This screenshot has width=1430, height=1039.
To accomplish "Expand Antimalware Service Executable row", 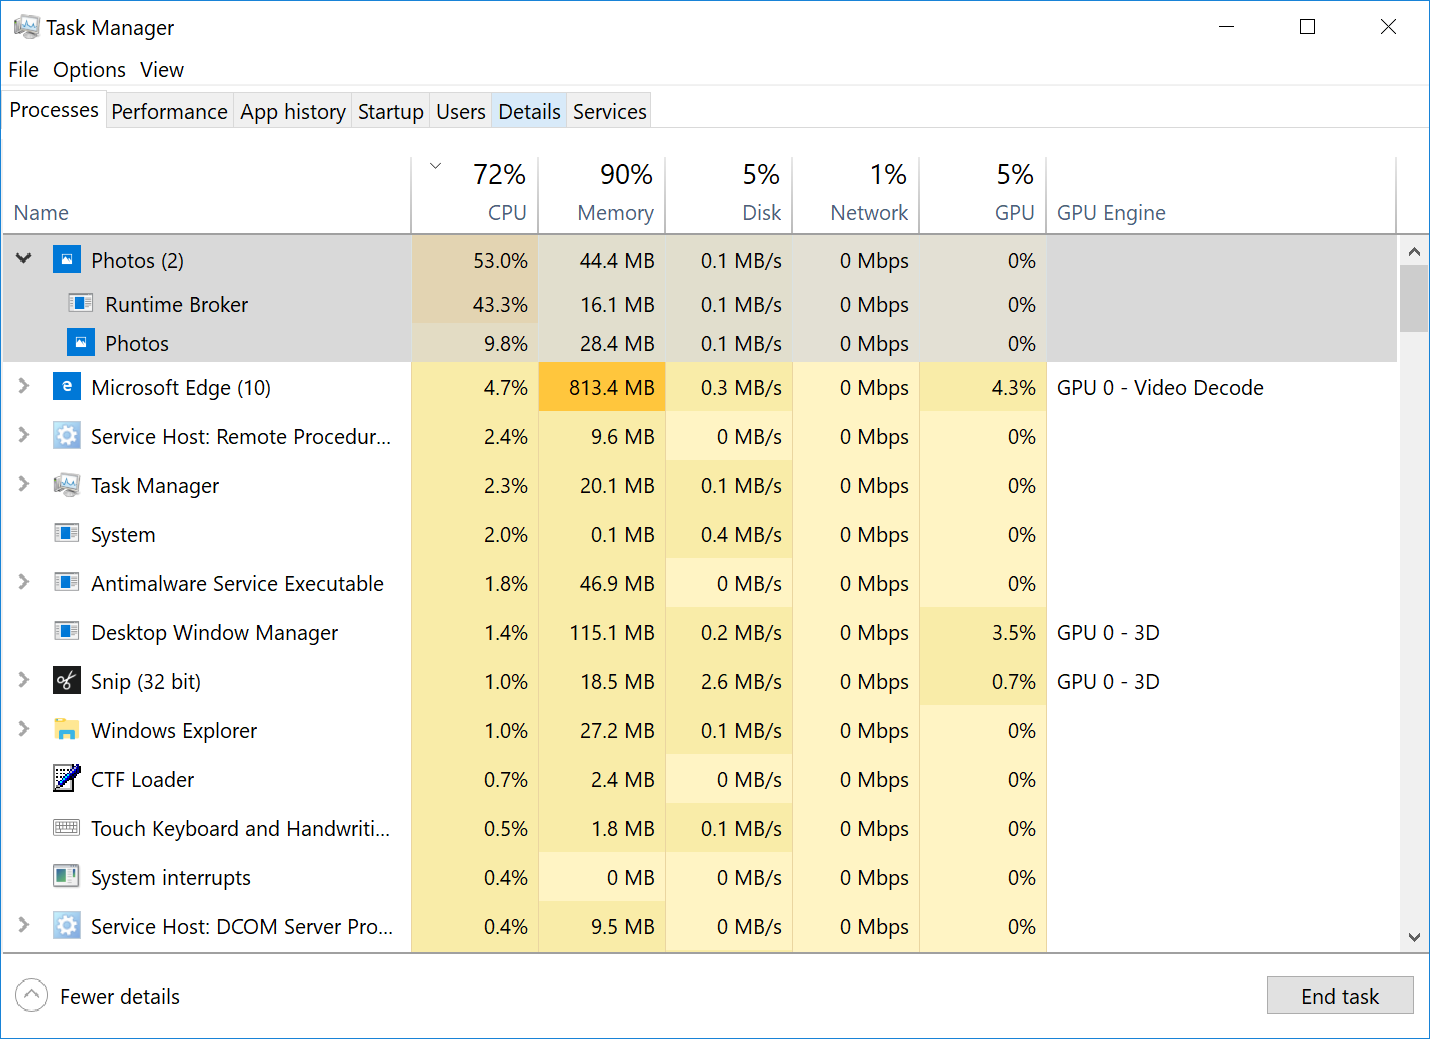I will click(24, 582).
